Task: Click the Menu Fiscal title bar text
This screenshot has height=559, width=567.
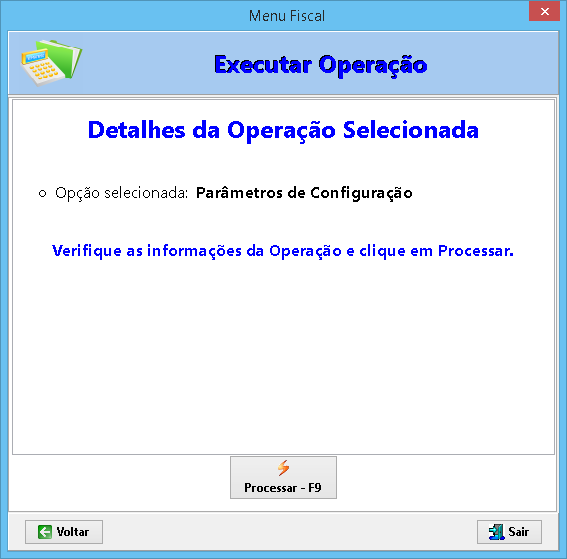Action: coord(287,16)
